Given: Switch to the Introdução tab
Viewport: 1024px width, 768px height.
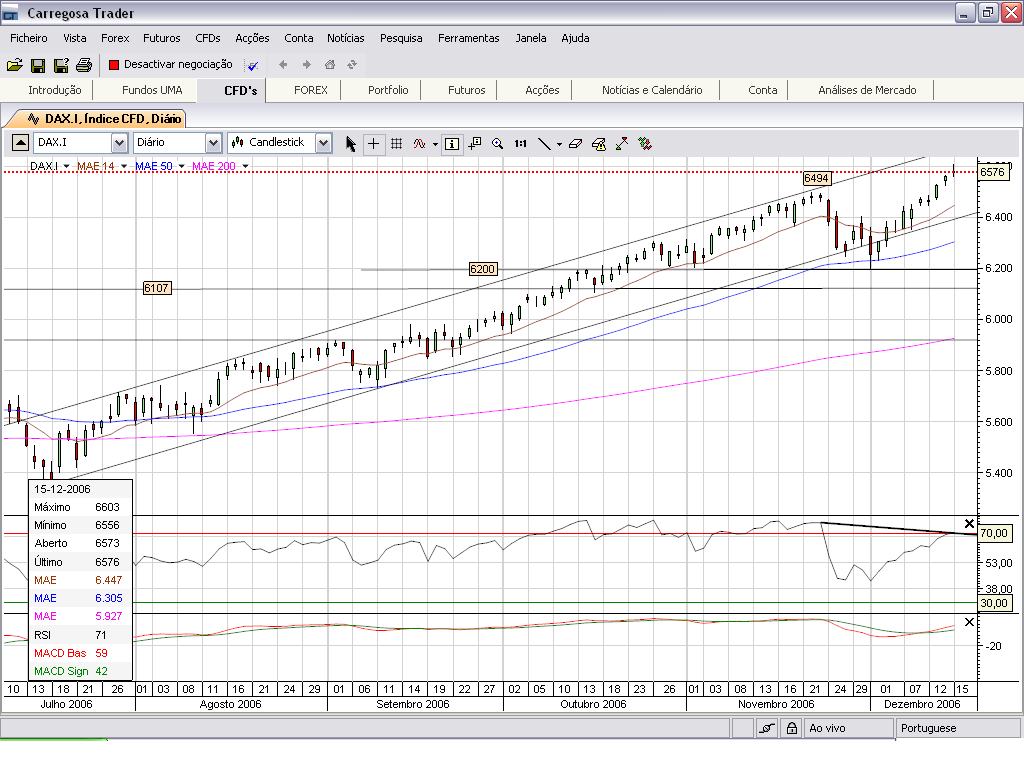Looking at the screenshot, I should point(54,90).
